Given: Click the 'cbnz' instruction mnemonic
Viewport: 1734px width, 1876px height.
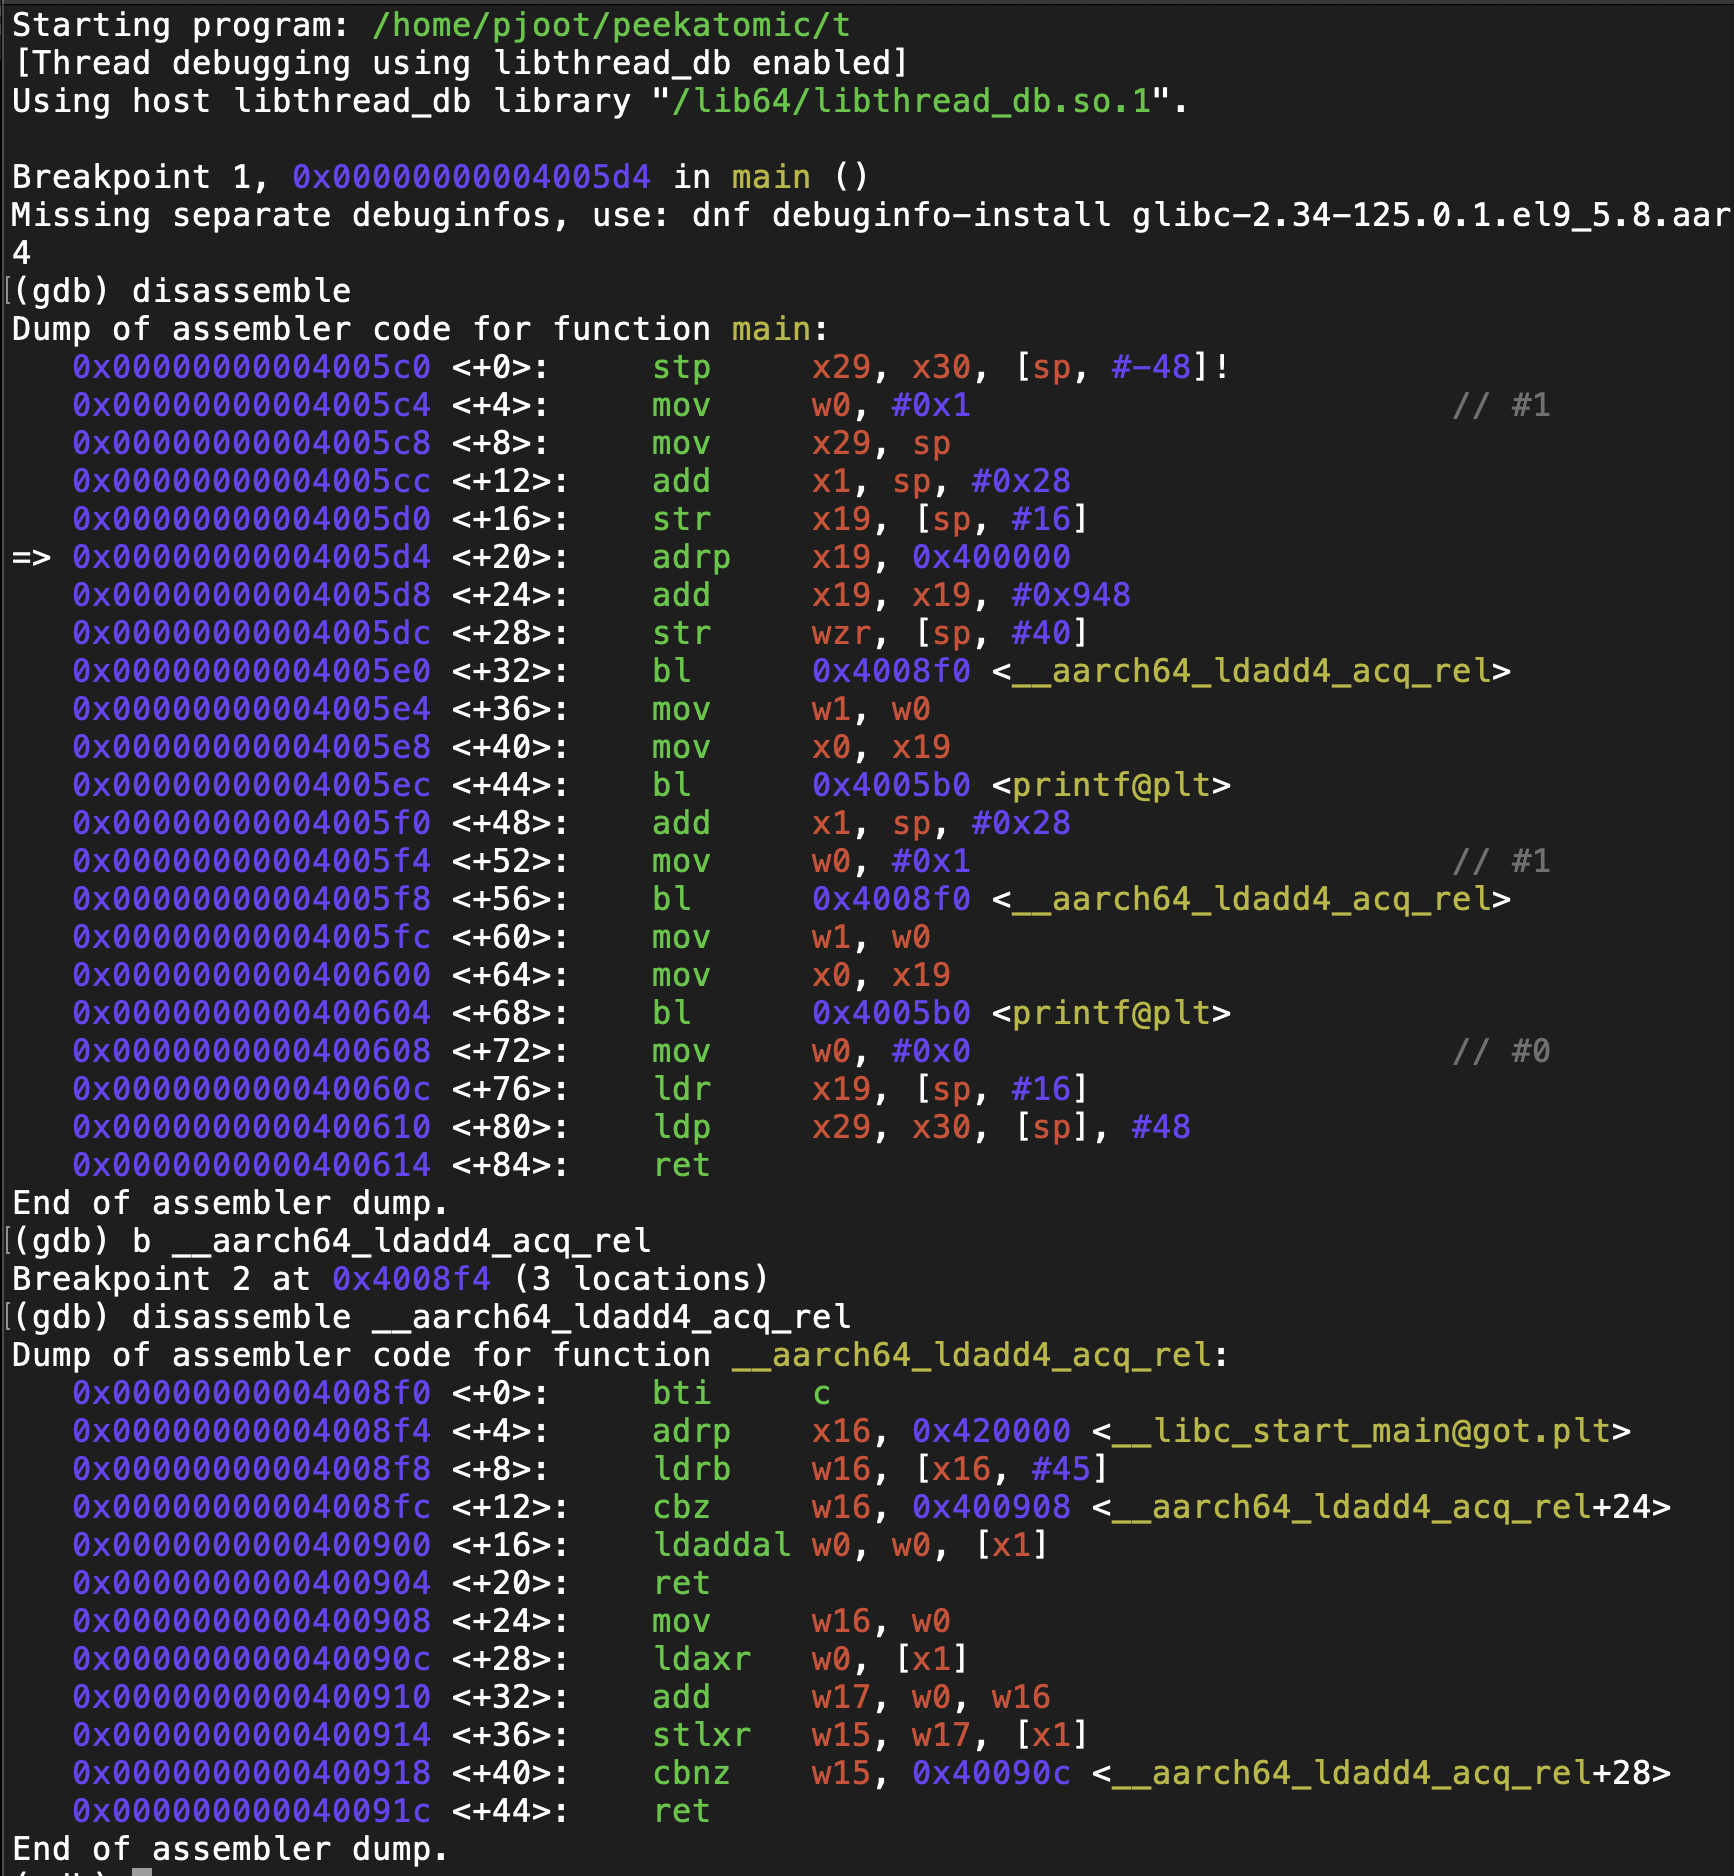Looking at the screenshot, I should tap(691, 1773).
